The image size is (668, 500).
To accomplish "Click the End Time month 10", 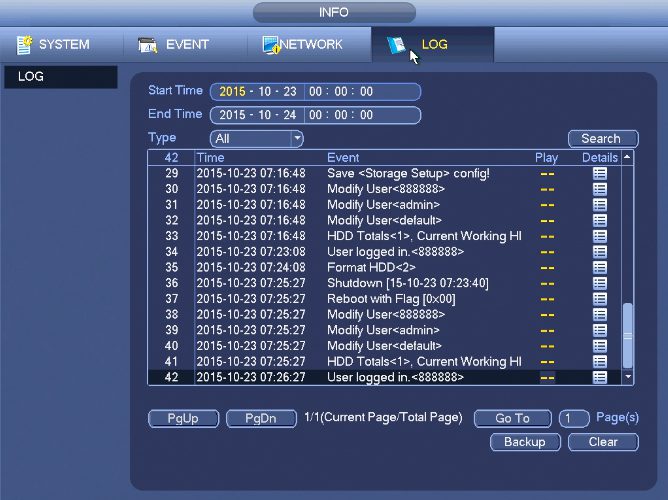I will click(x=265, y=115).
